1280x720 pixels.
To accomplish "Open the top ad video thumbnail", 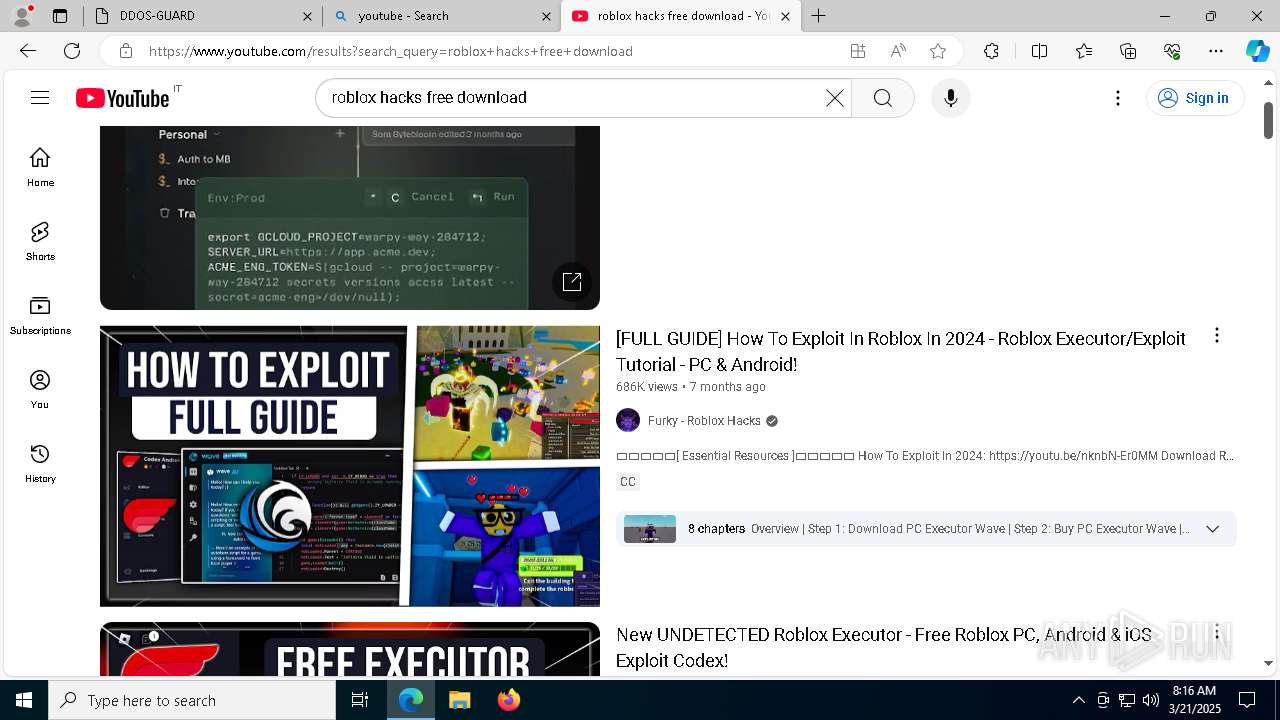I will point(350,218).
